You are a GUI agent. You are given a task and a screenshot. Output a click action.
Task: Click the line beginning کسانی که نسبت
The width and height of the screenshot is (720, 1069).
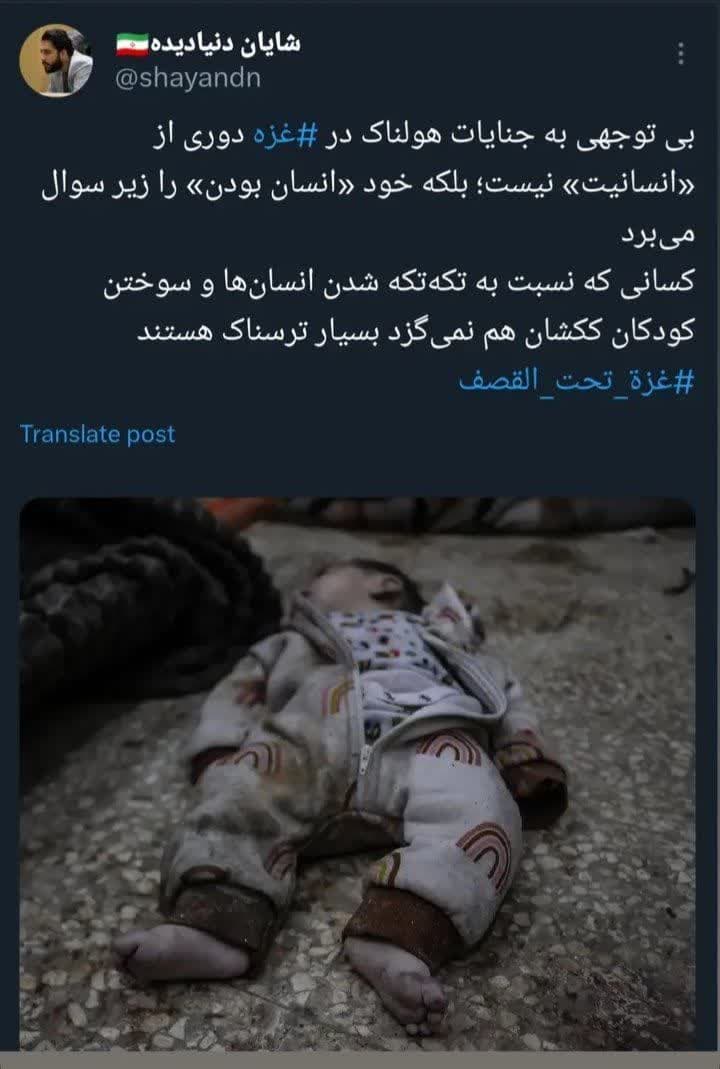tap(399, 283)
